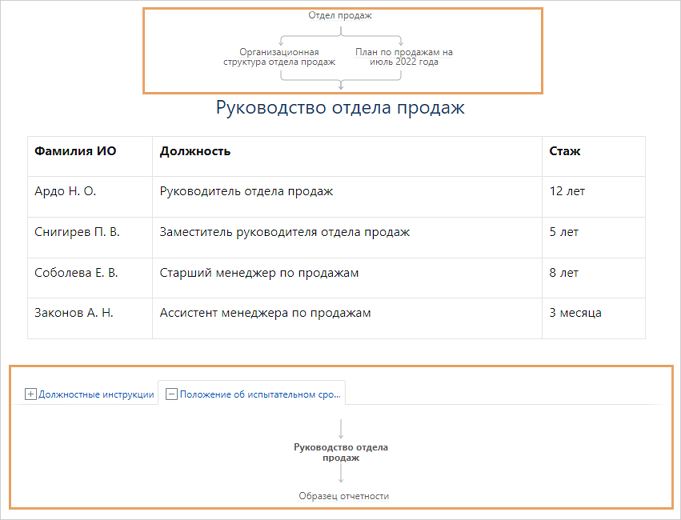This screenshot has height=520, width=681.
Task: Select the Снигирев П. В. cell
Action: point(77,232)
